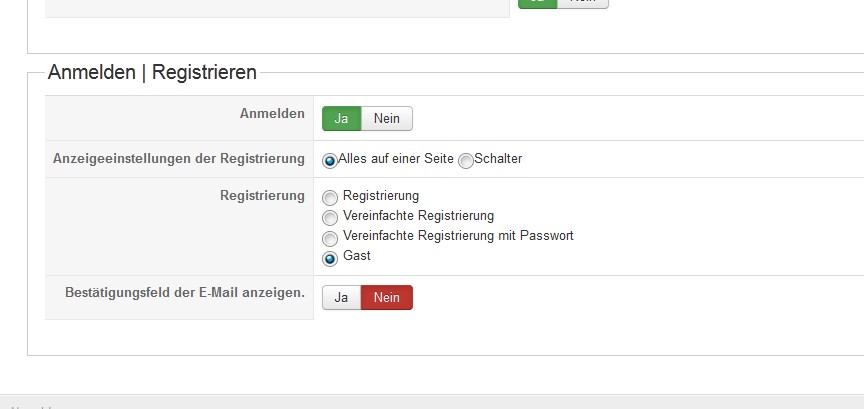864x409 pixels.
Task: Click the cut-off grey button at top edge
Action: [x=582, y=3]
